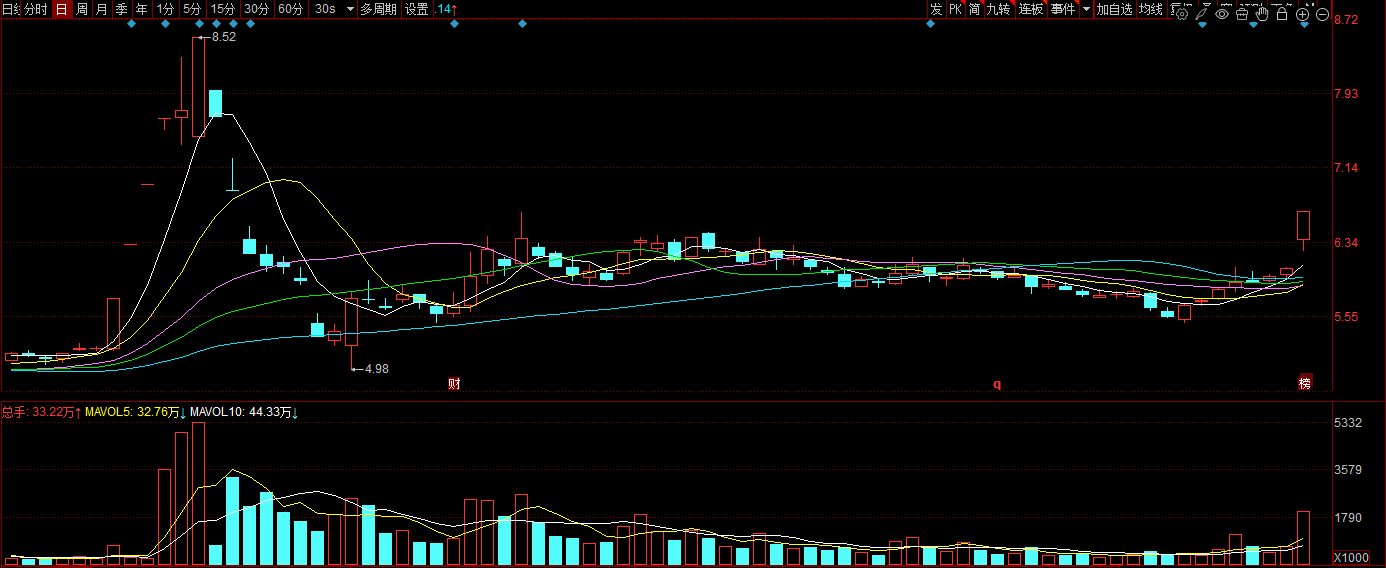Expand the 30s period dropdown arrow
1386x568 pixels.
click(x=350, y=9)
